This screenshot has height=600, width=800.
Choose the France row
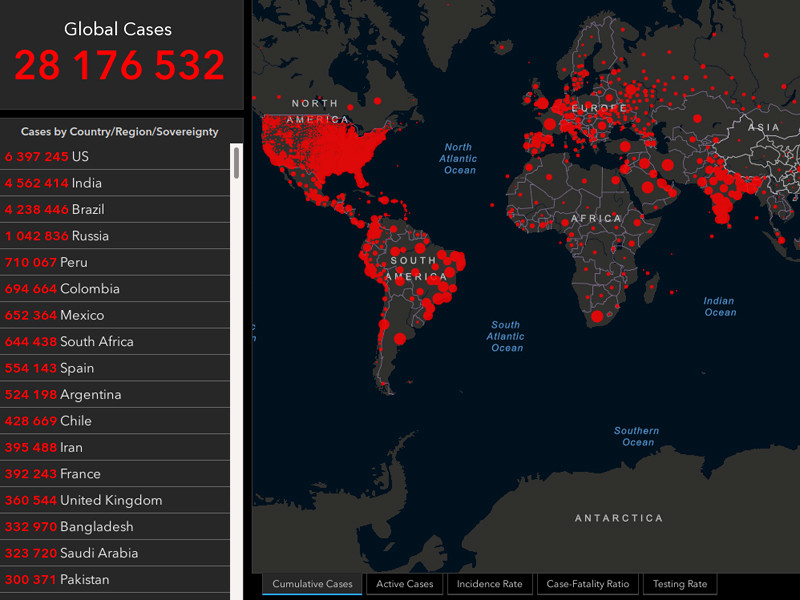coord(115,474)
